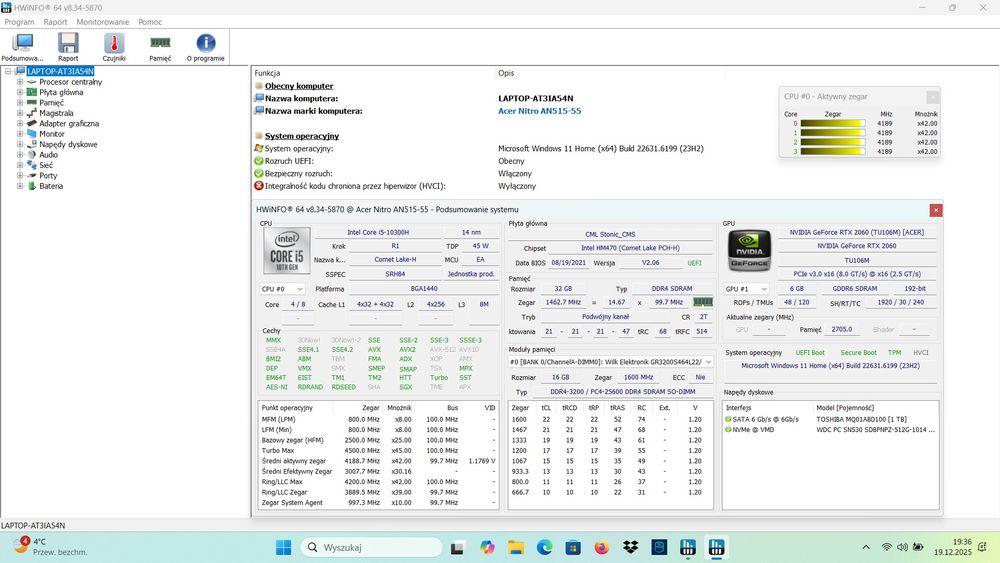
Task: Open the Monitorowanie menu
Action: (x=103, y=22)
